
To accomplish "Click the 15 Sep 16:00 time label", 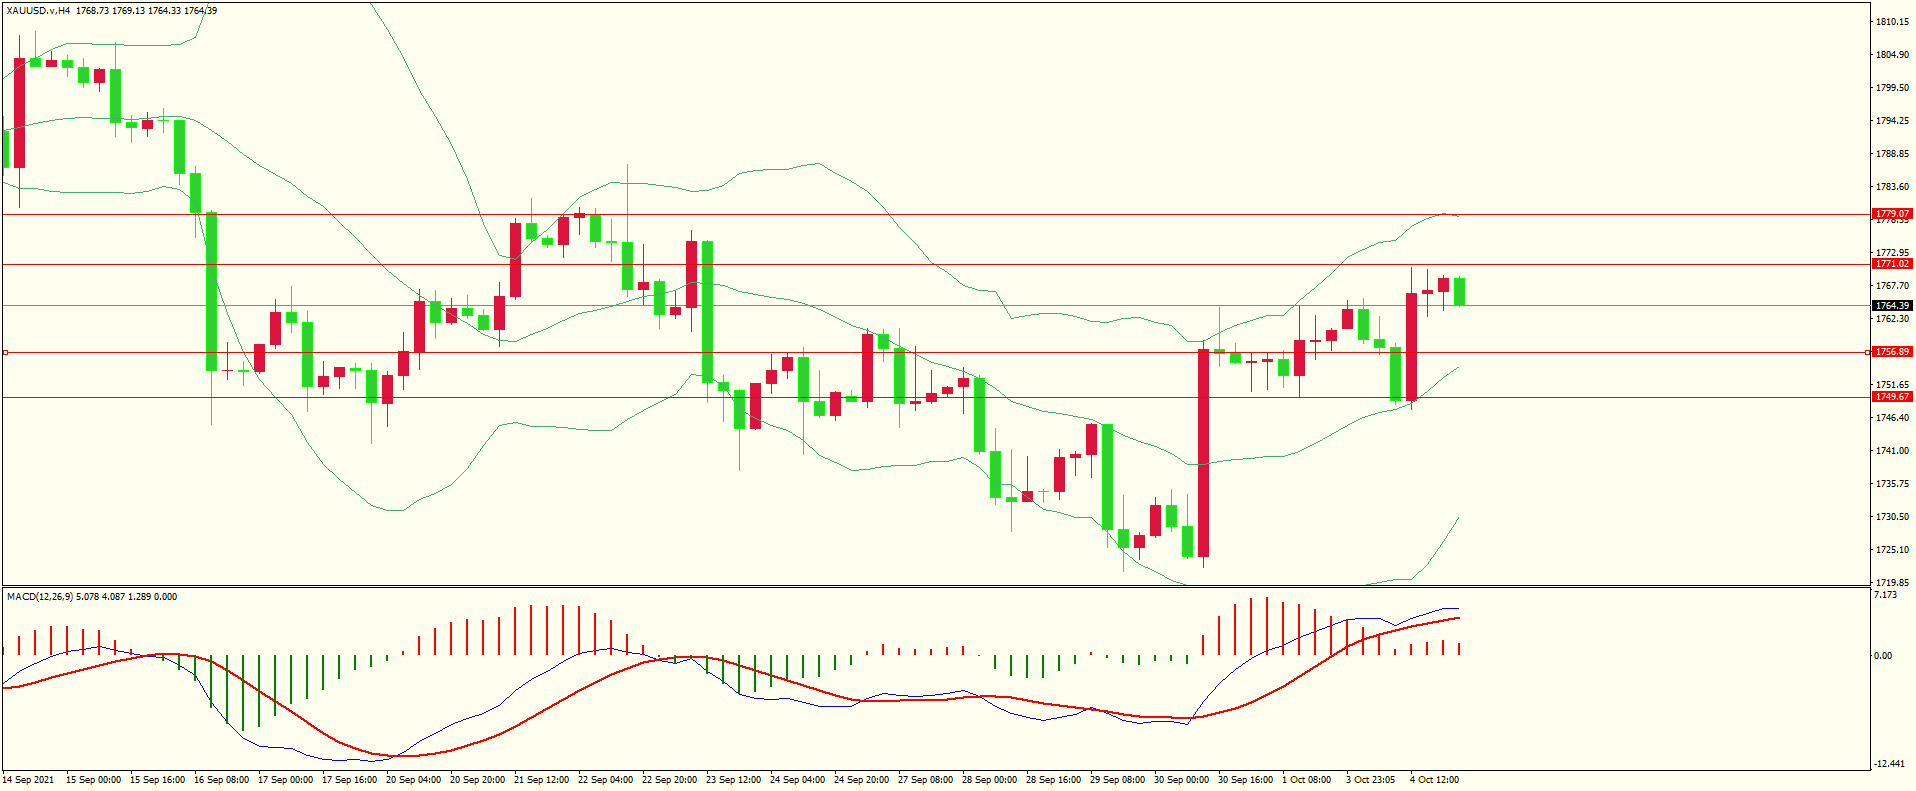I will coord(157,780).
